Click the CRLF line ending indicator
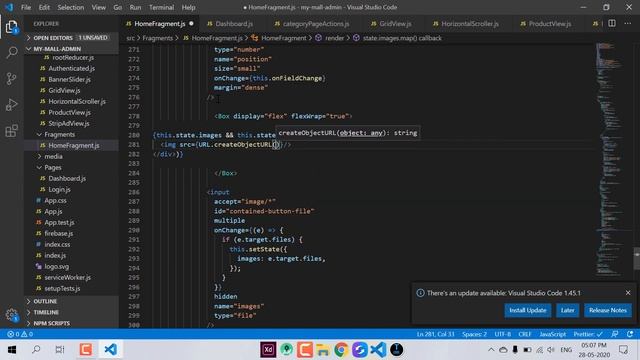Screen dimensions: 640x360 point(525,334)
